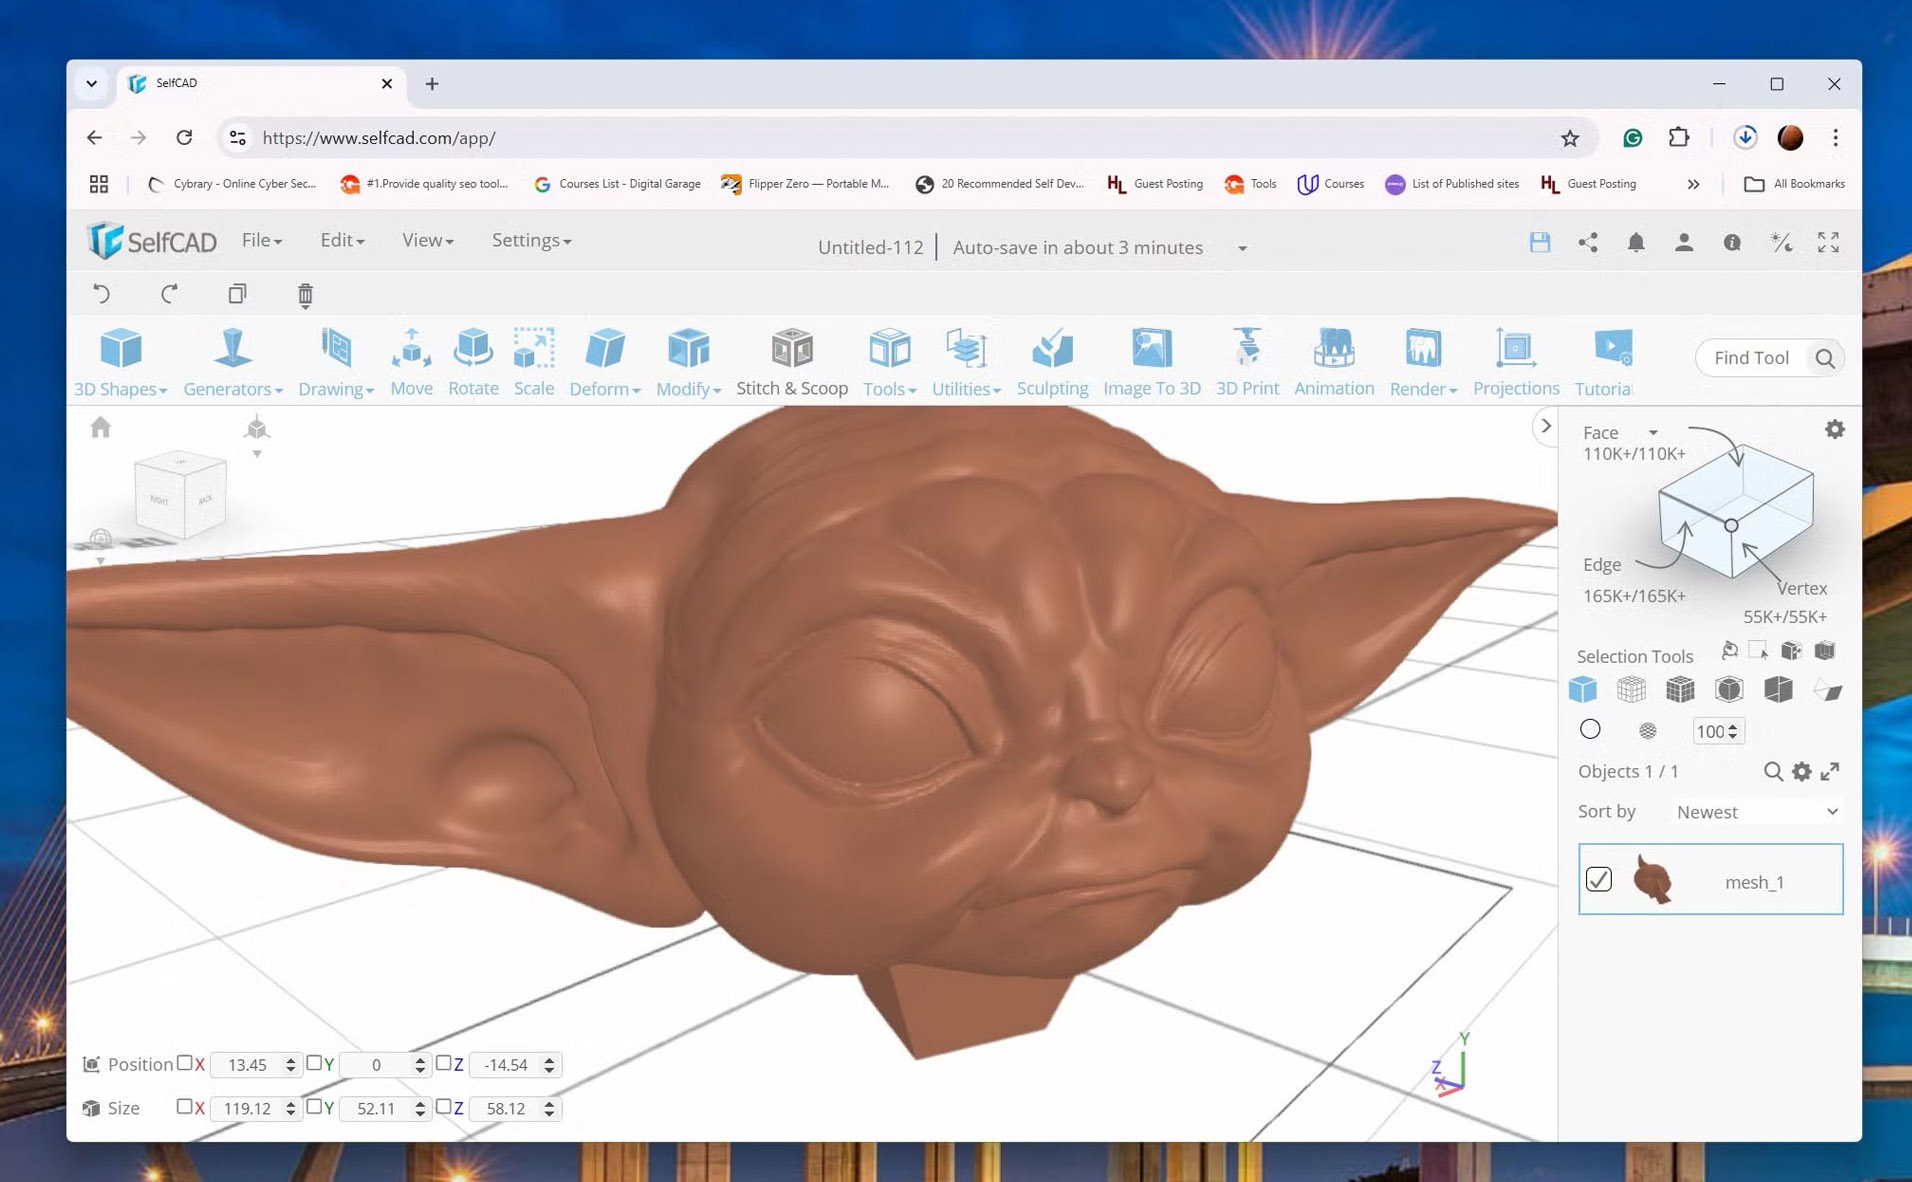
Task: Bookmark this page star icon
Action: click(x=1570, y=138)
